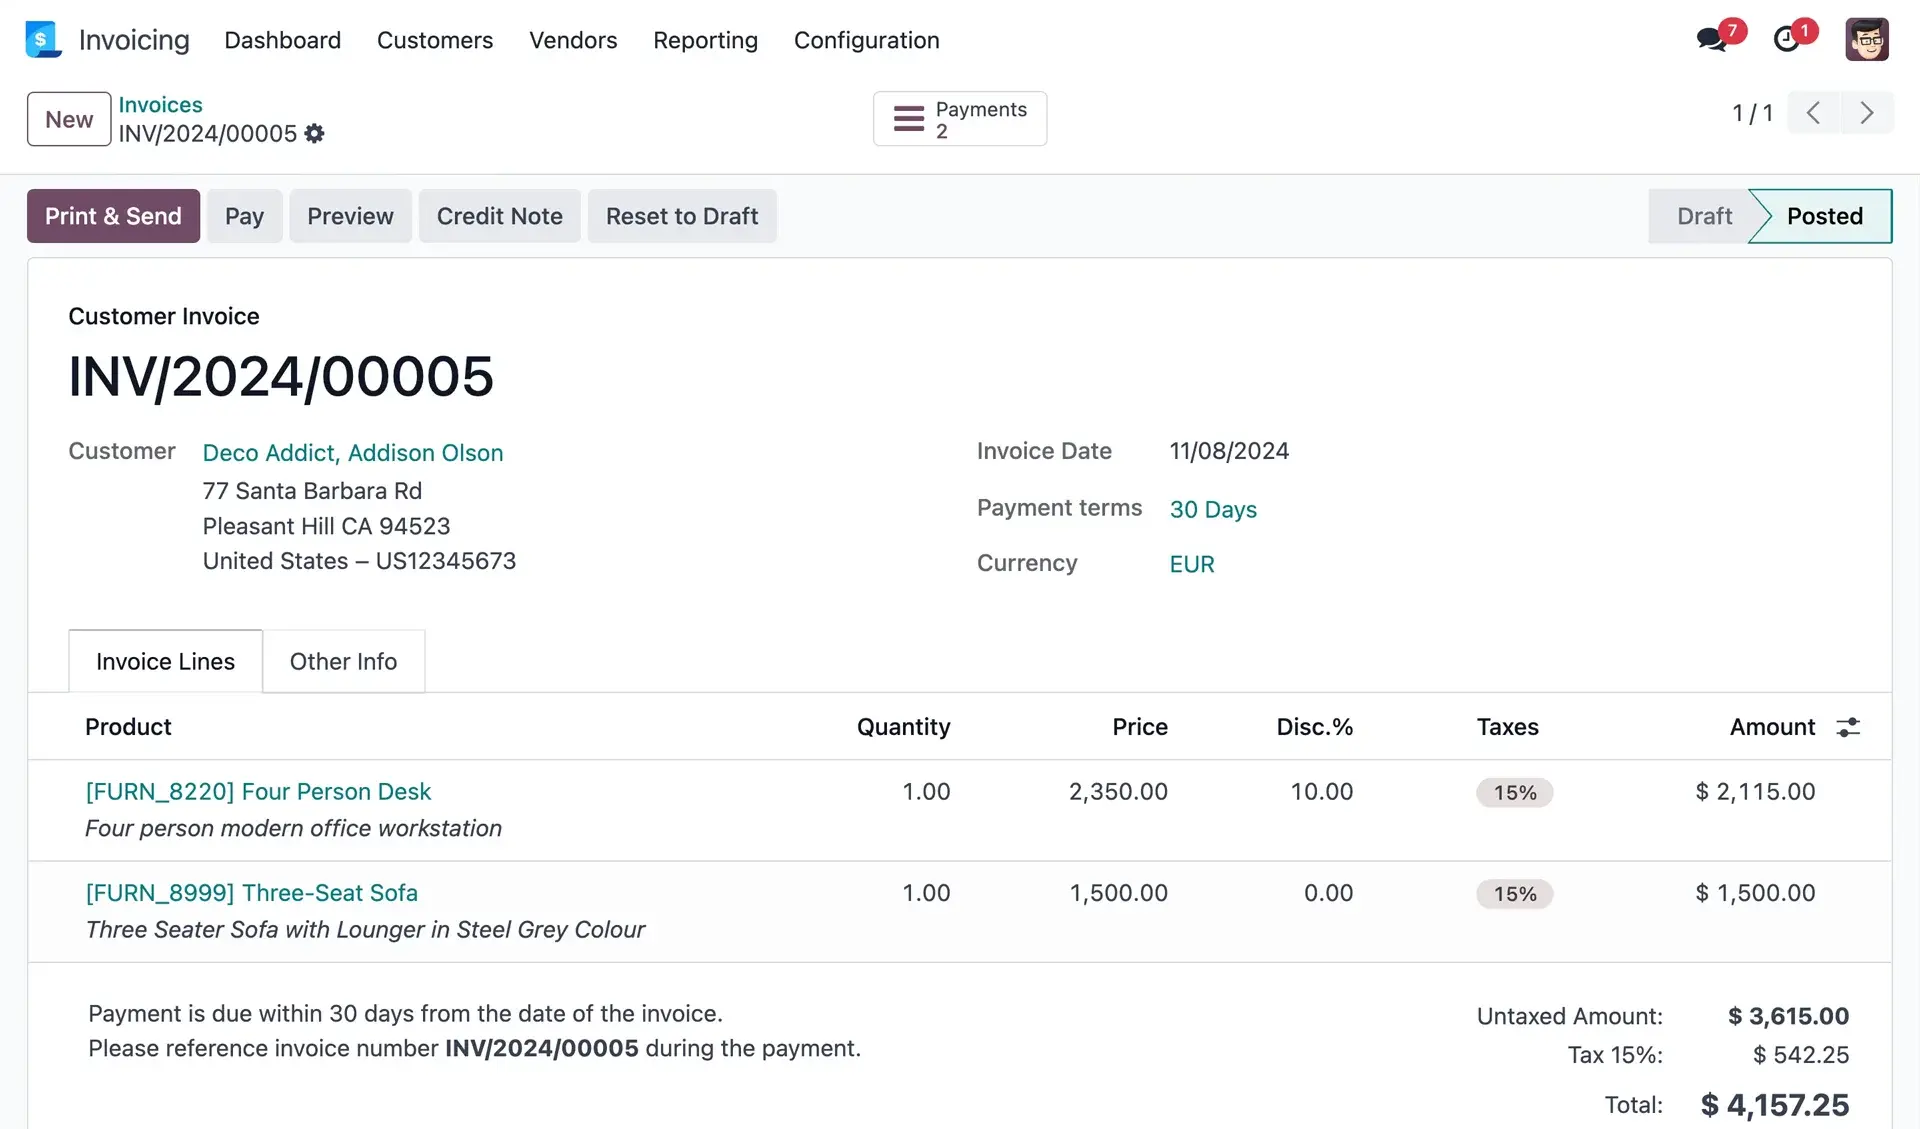The image size is (1920, 1129).
Task: Open the Deco Addict customer link
Action: (352, 453)
